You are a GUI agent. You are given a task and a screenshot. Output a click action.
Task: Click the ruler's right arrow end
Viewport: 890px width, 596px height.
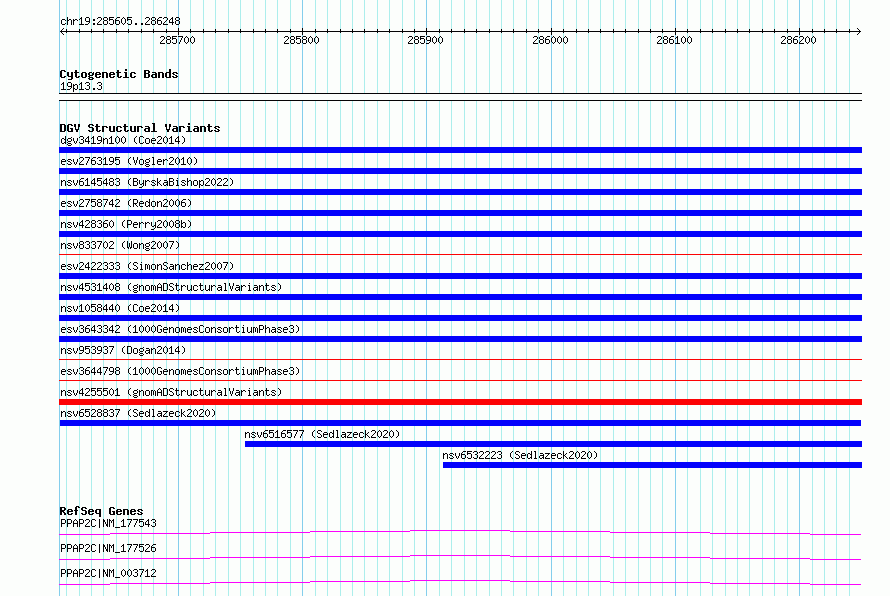(859, 31)
